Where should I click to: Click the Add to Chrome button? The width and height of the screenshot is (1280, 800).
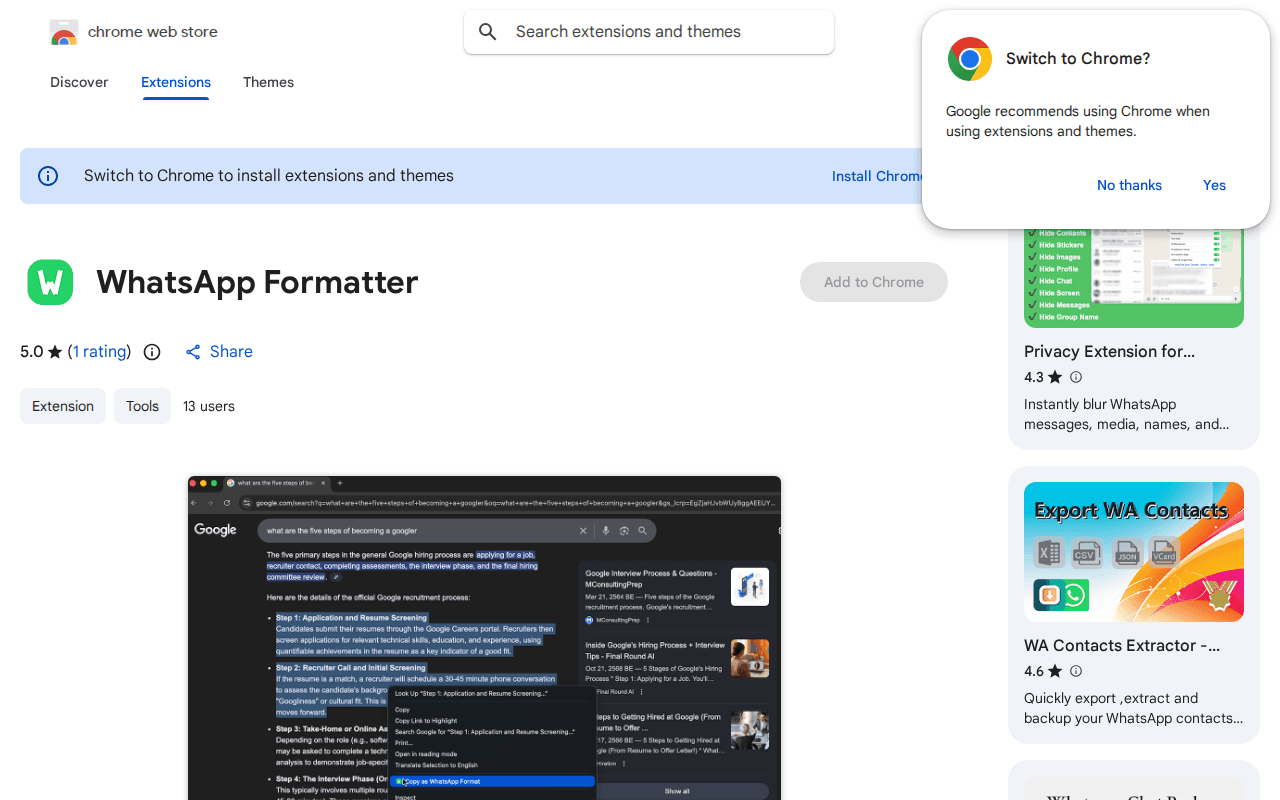873,282
